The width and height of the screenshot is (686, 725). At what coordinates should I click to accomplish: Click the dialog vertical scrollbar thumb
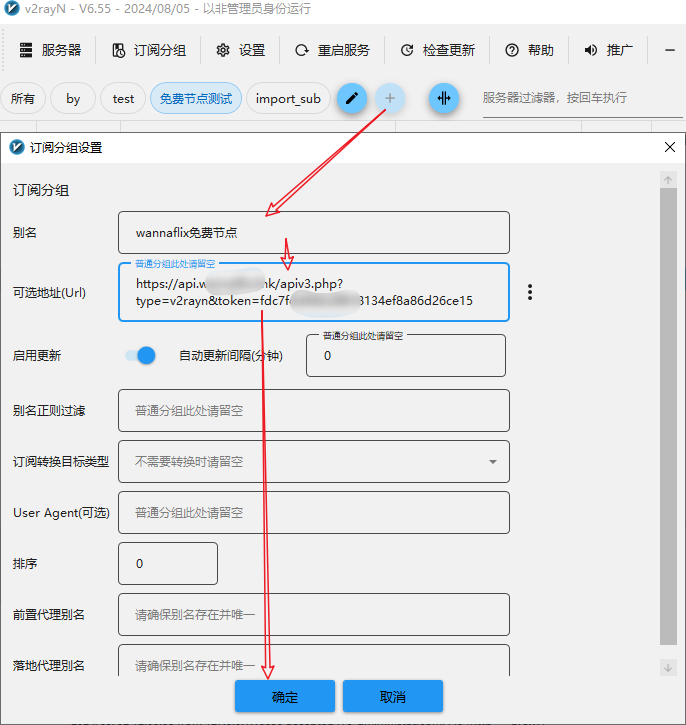coord(668,416)
